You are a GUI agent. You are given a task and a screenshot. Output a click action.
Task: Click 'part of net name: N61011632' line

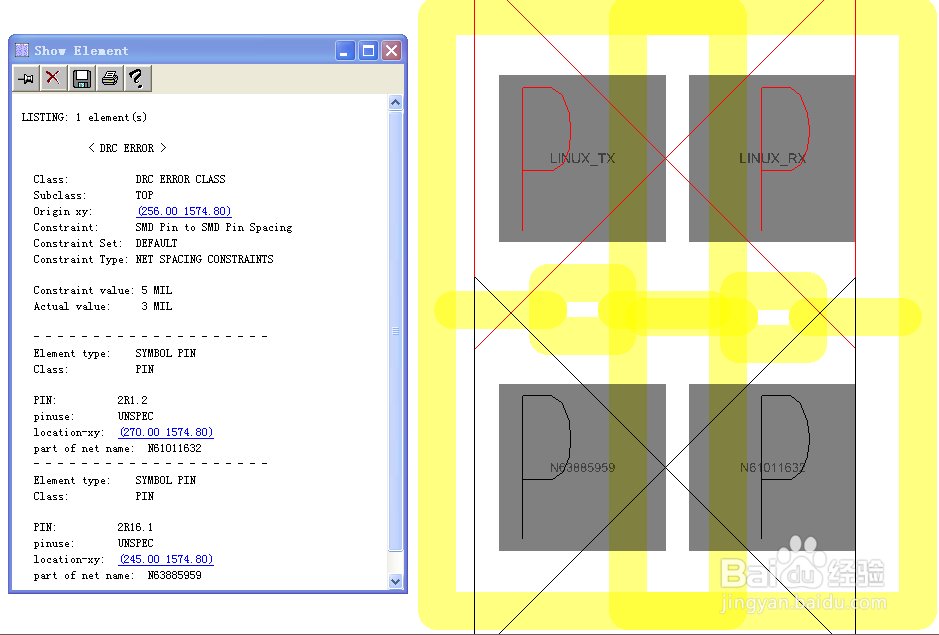point(117,448)
